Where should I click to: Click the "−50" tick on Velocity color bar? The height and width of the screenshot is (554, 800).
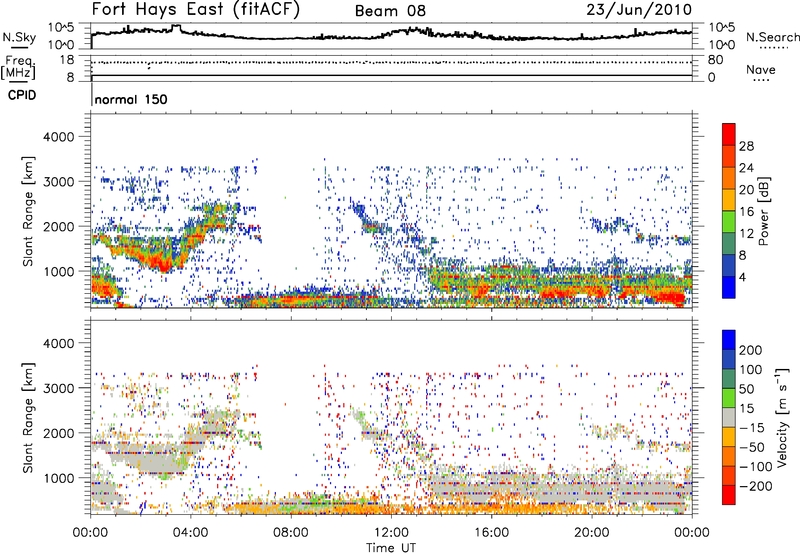(x=753, y=447)
